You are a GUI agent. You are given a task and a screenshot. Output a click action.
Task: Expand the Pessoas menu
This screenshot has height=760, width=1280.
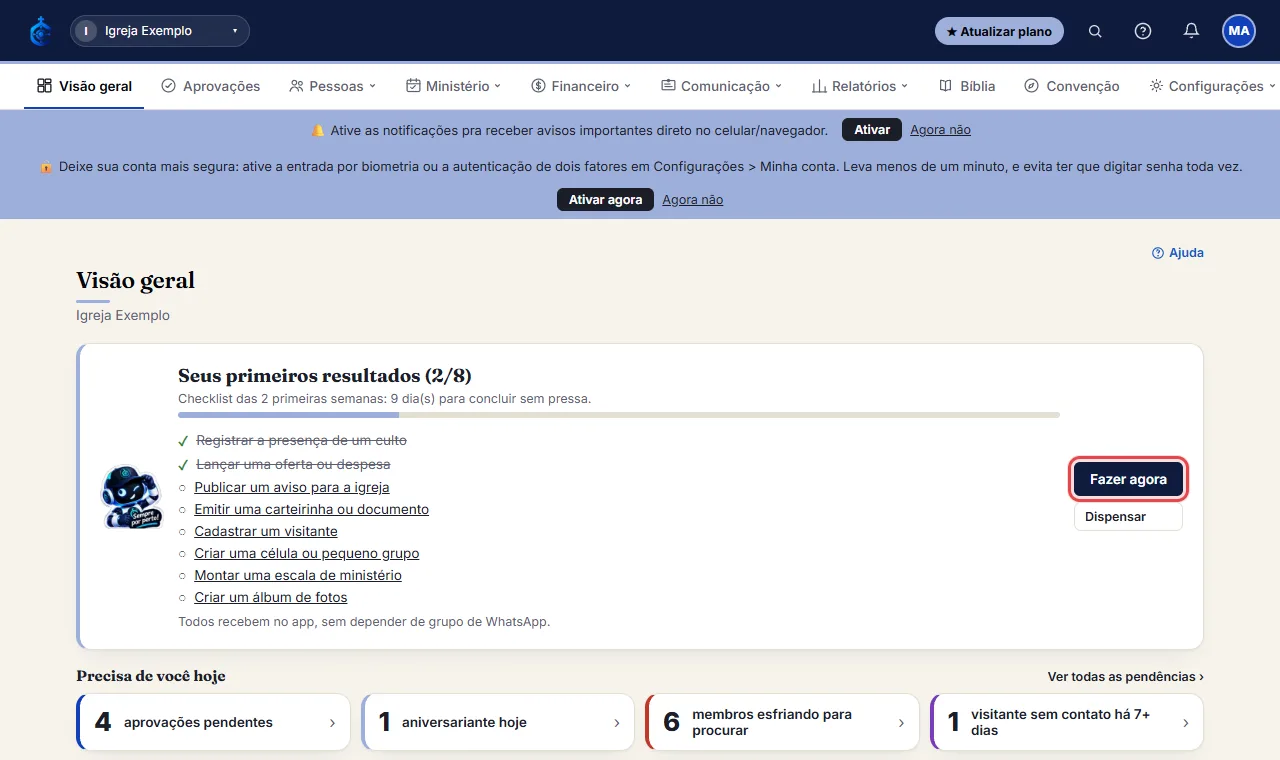click(x=332, y=86)
